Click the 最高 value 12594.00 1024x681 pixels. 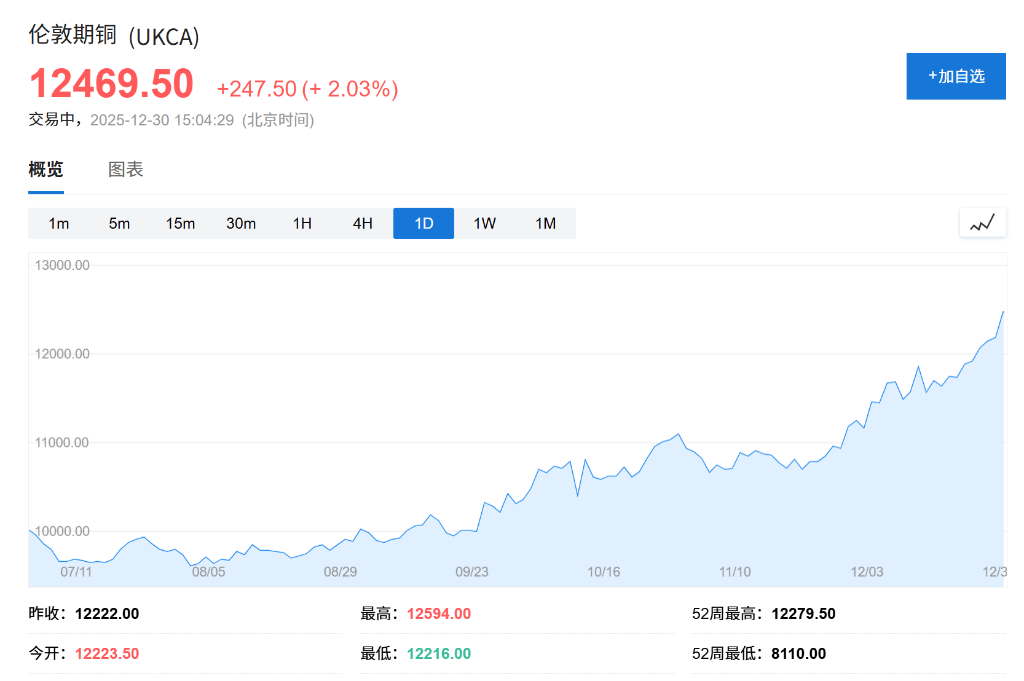440,613
